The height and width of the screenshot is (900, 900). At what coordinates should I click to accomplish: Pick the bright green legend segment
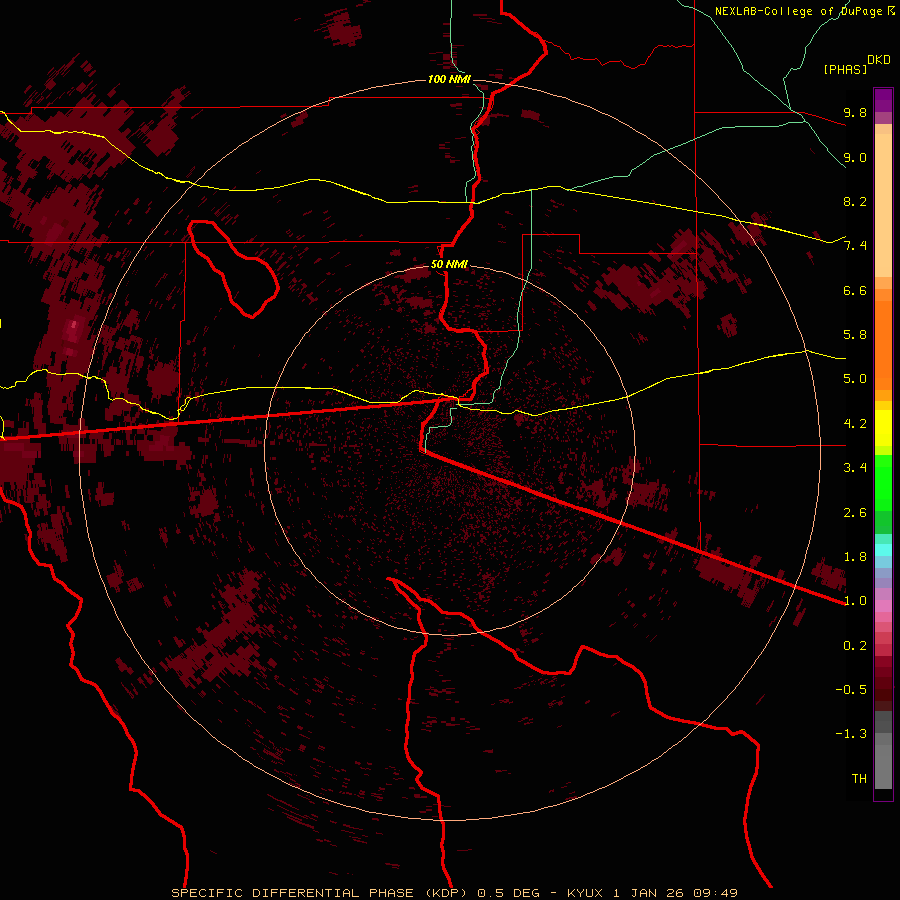883,484
